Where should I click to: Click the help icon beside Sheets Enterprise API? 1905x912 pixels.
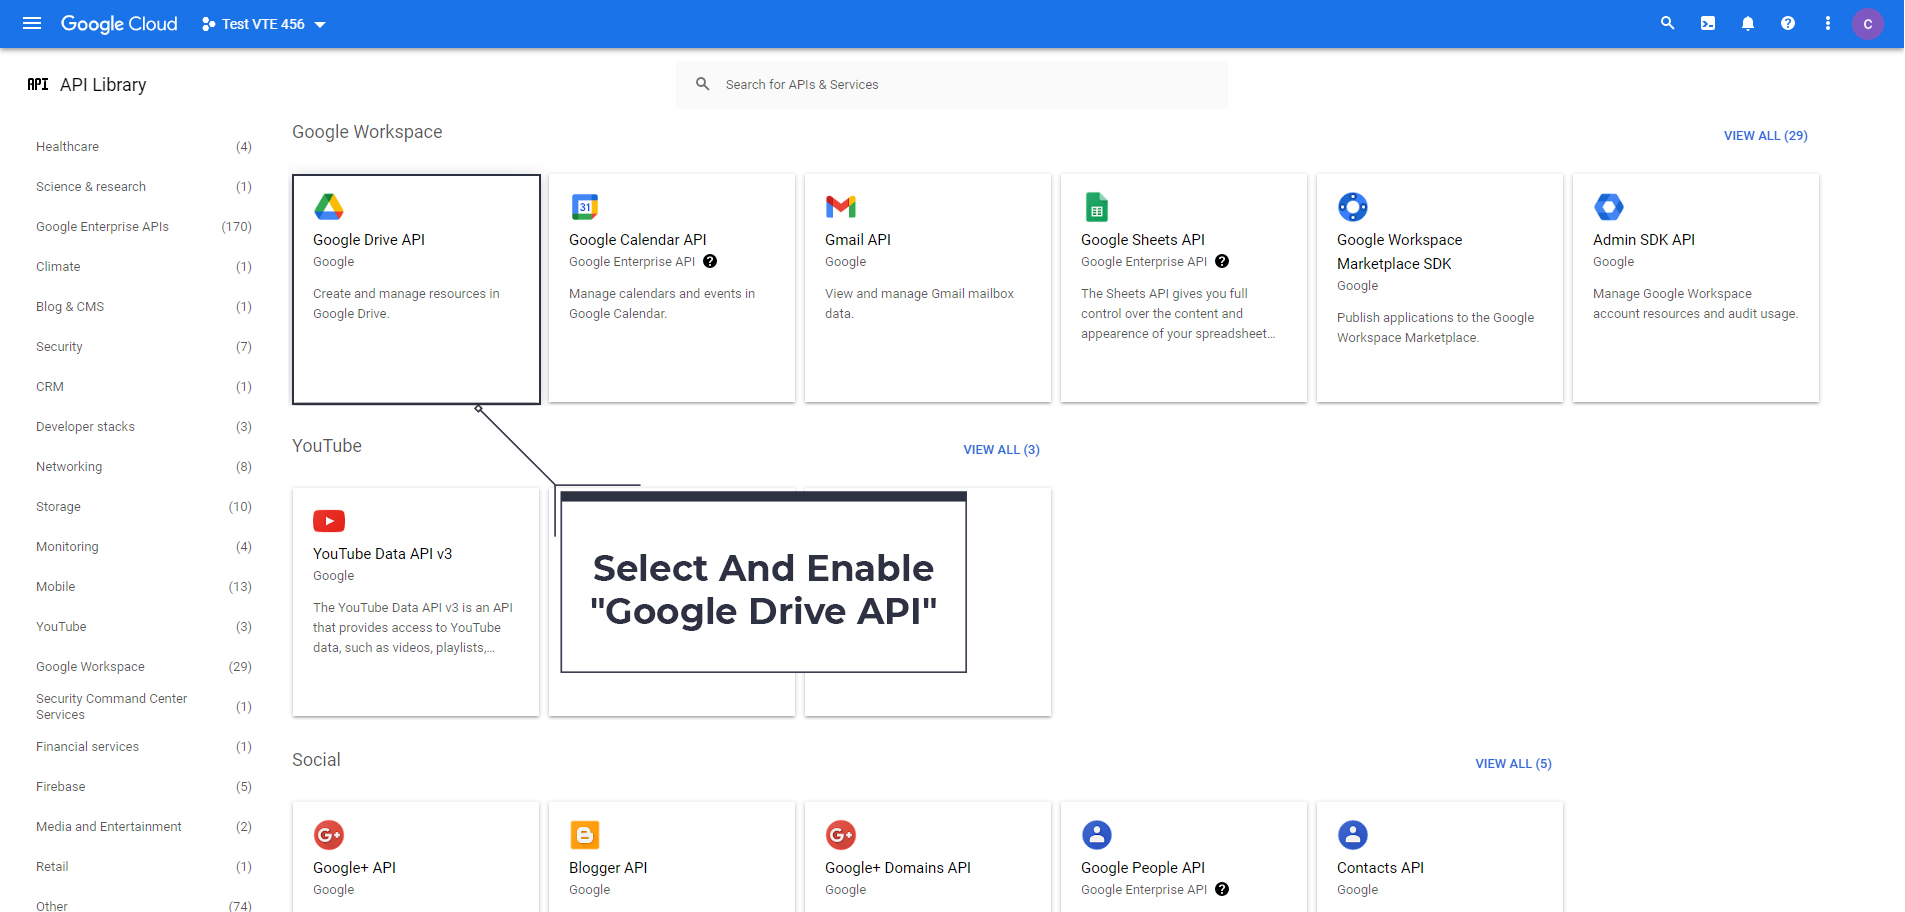(1222, 261)
